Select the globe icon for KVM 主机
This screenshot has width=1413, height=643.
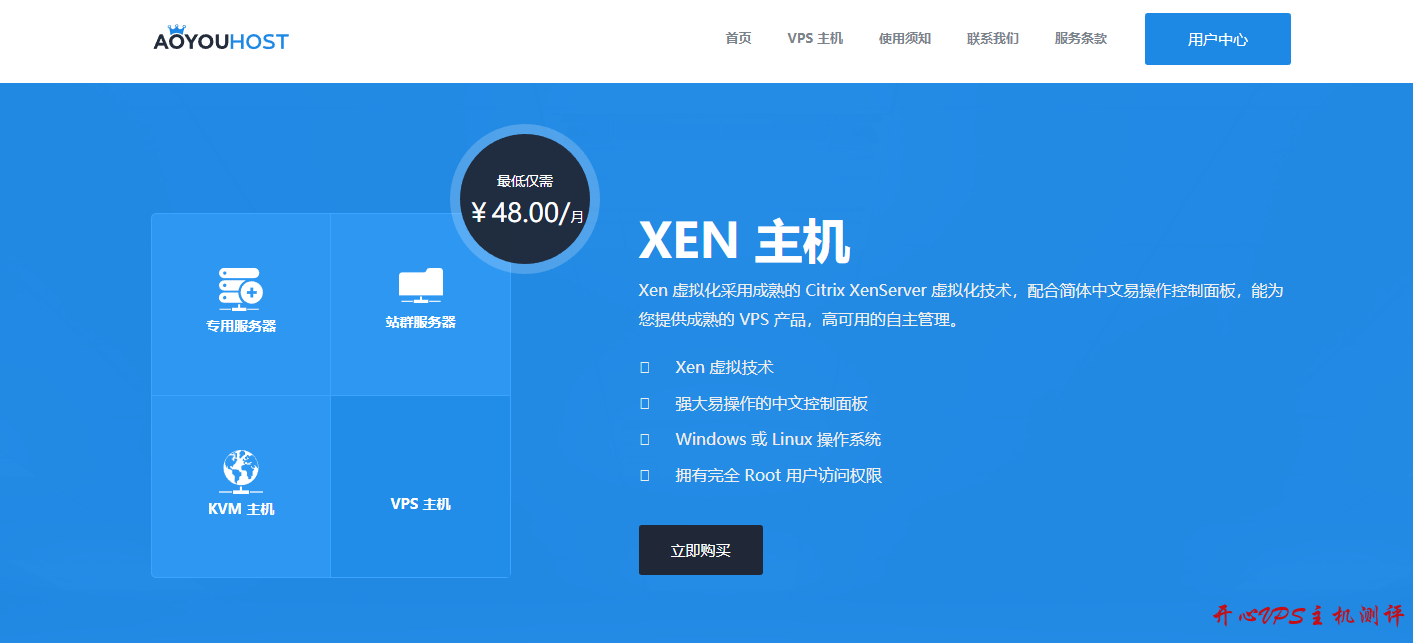[240, 470]
